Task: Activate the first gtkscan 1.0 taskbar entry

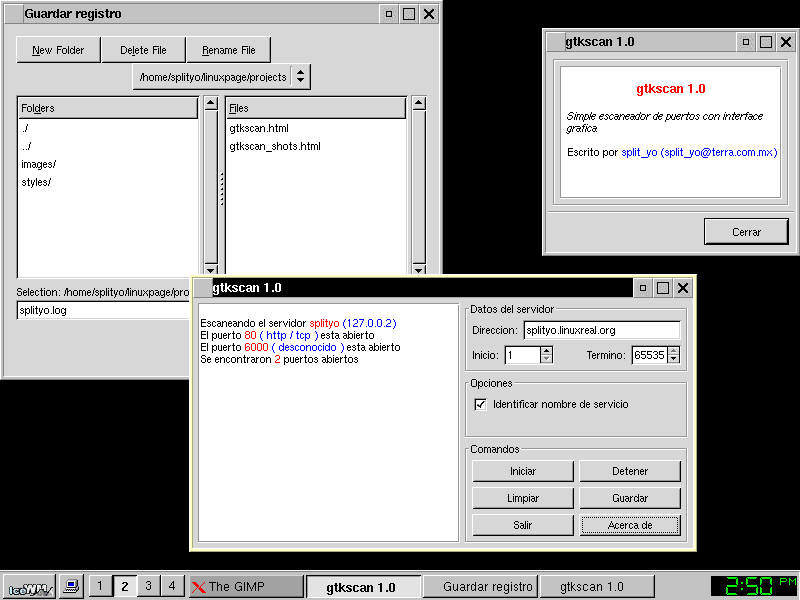Action: [x=363, y=587]
